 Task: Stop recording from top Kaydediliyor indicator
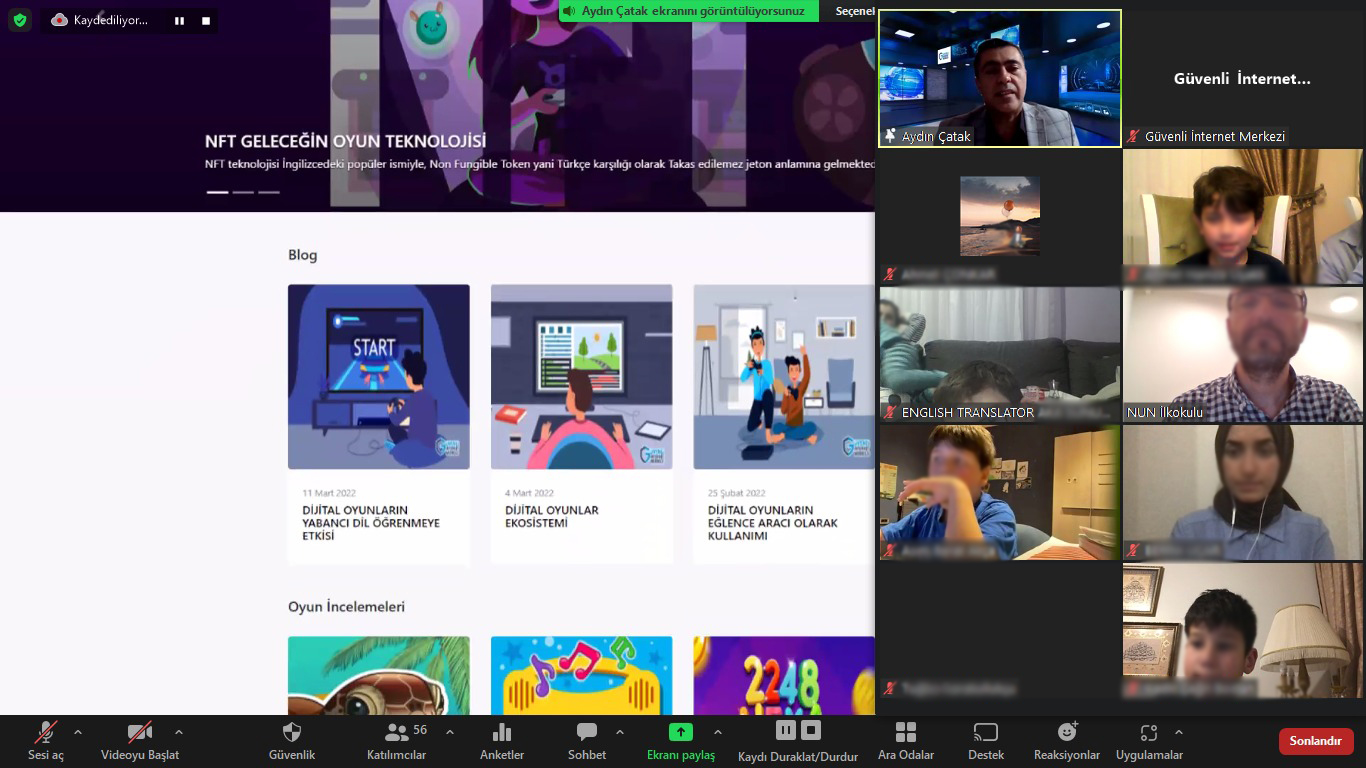click(206, 20)
